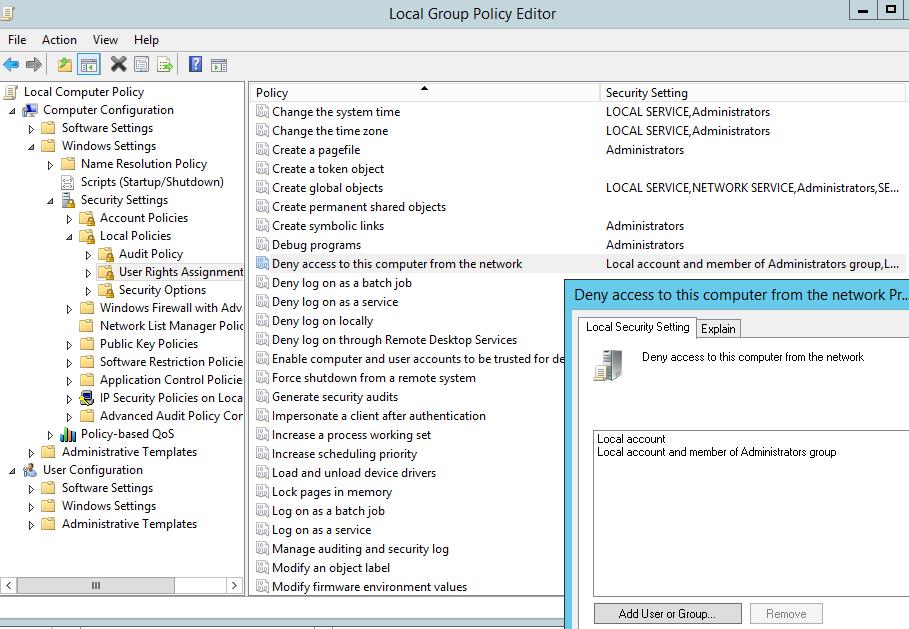This screenshot has width=909, height=629.
Task: Select Administrative Templates under User Configuration
Action: click(129, 524)
